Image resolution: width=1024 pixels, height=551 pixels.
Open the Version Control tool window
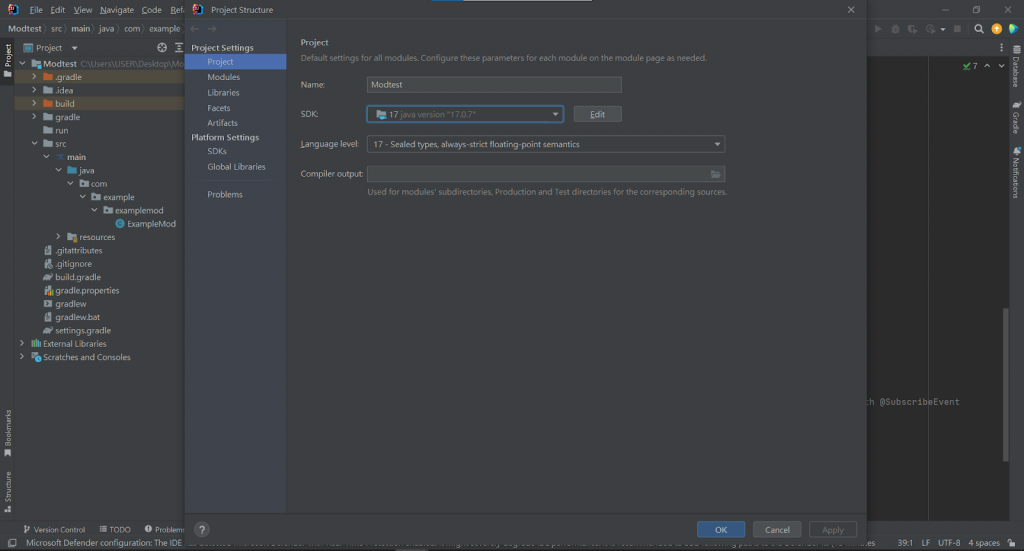(54, 529)
